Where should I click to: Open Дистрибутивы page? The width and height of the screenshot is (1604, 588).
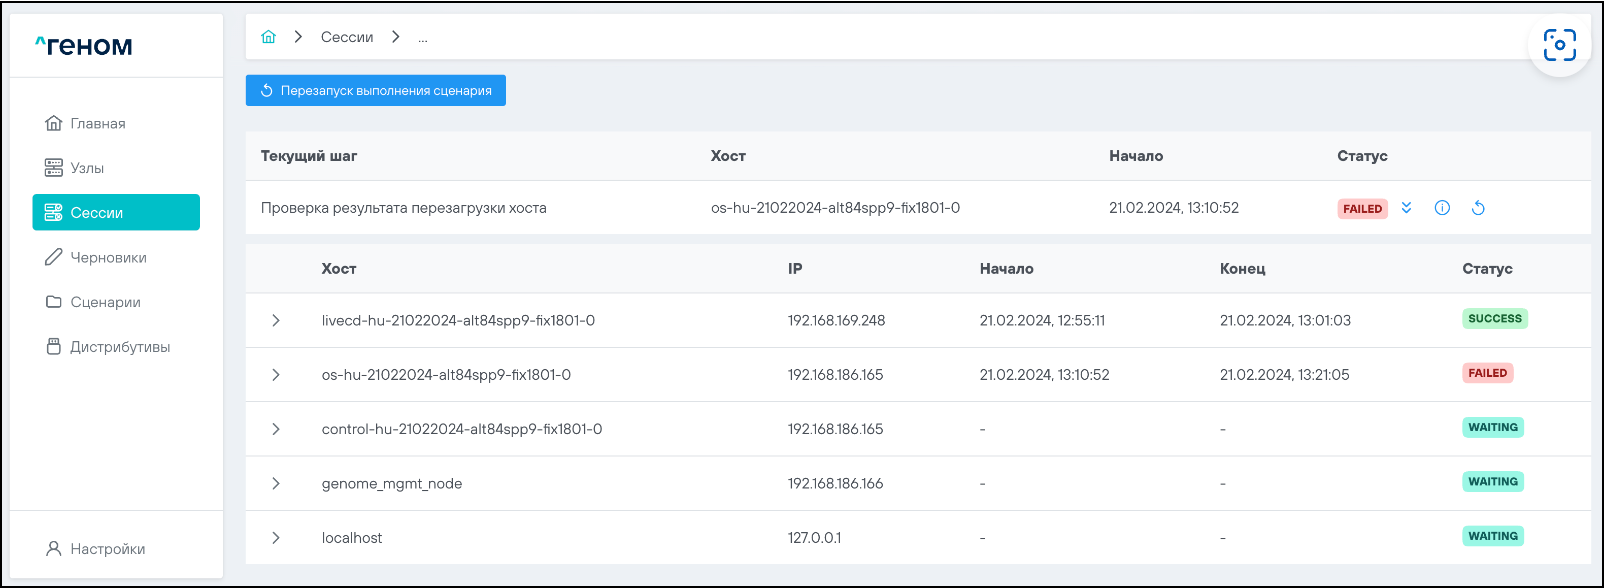click(119, 347)
